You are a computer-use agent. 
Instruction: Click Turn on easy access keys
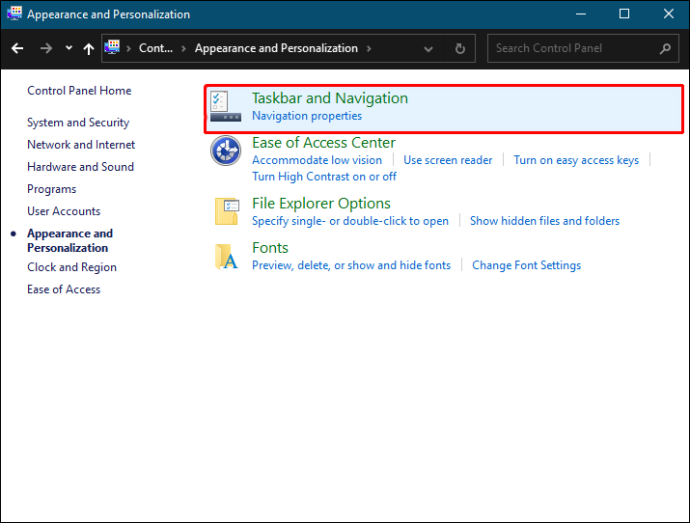576,160
